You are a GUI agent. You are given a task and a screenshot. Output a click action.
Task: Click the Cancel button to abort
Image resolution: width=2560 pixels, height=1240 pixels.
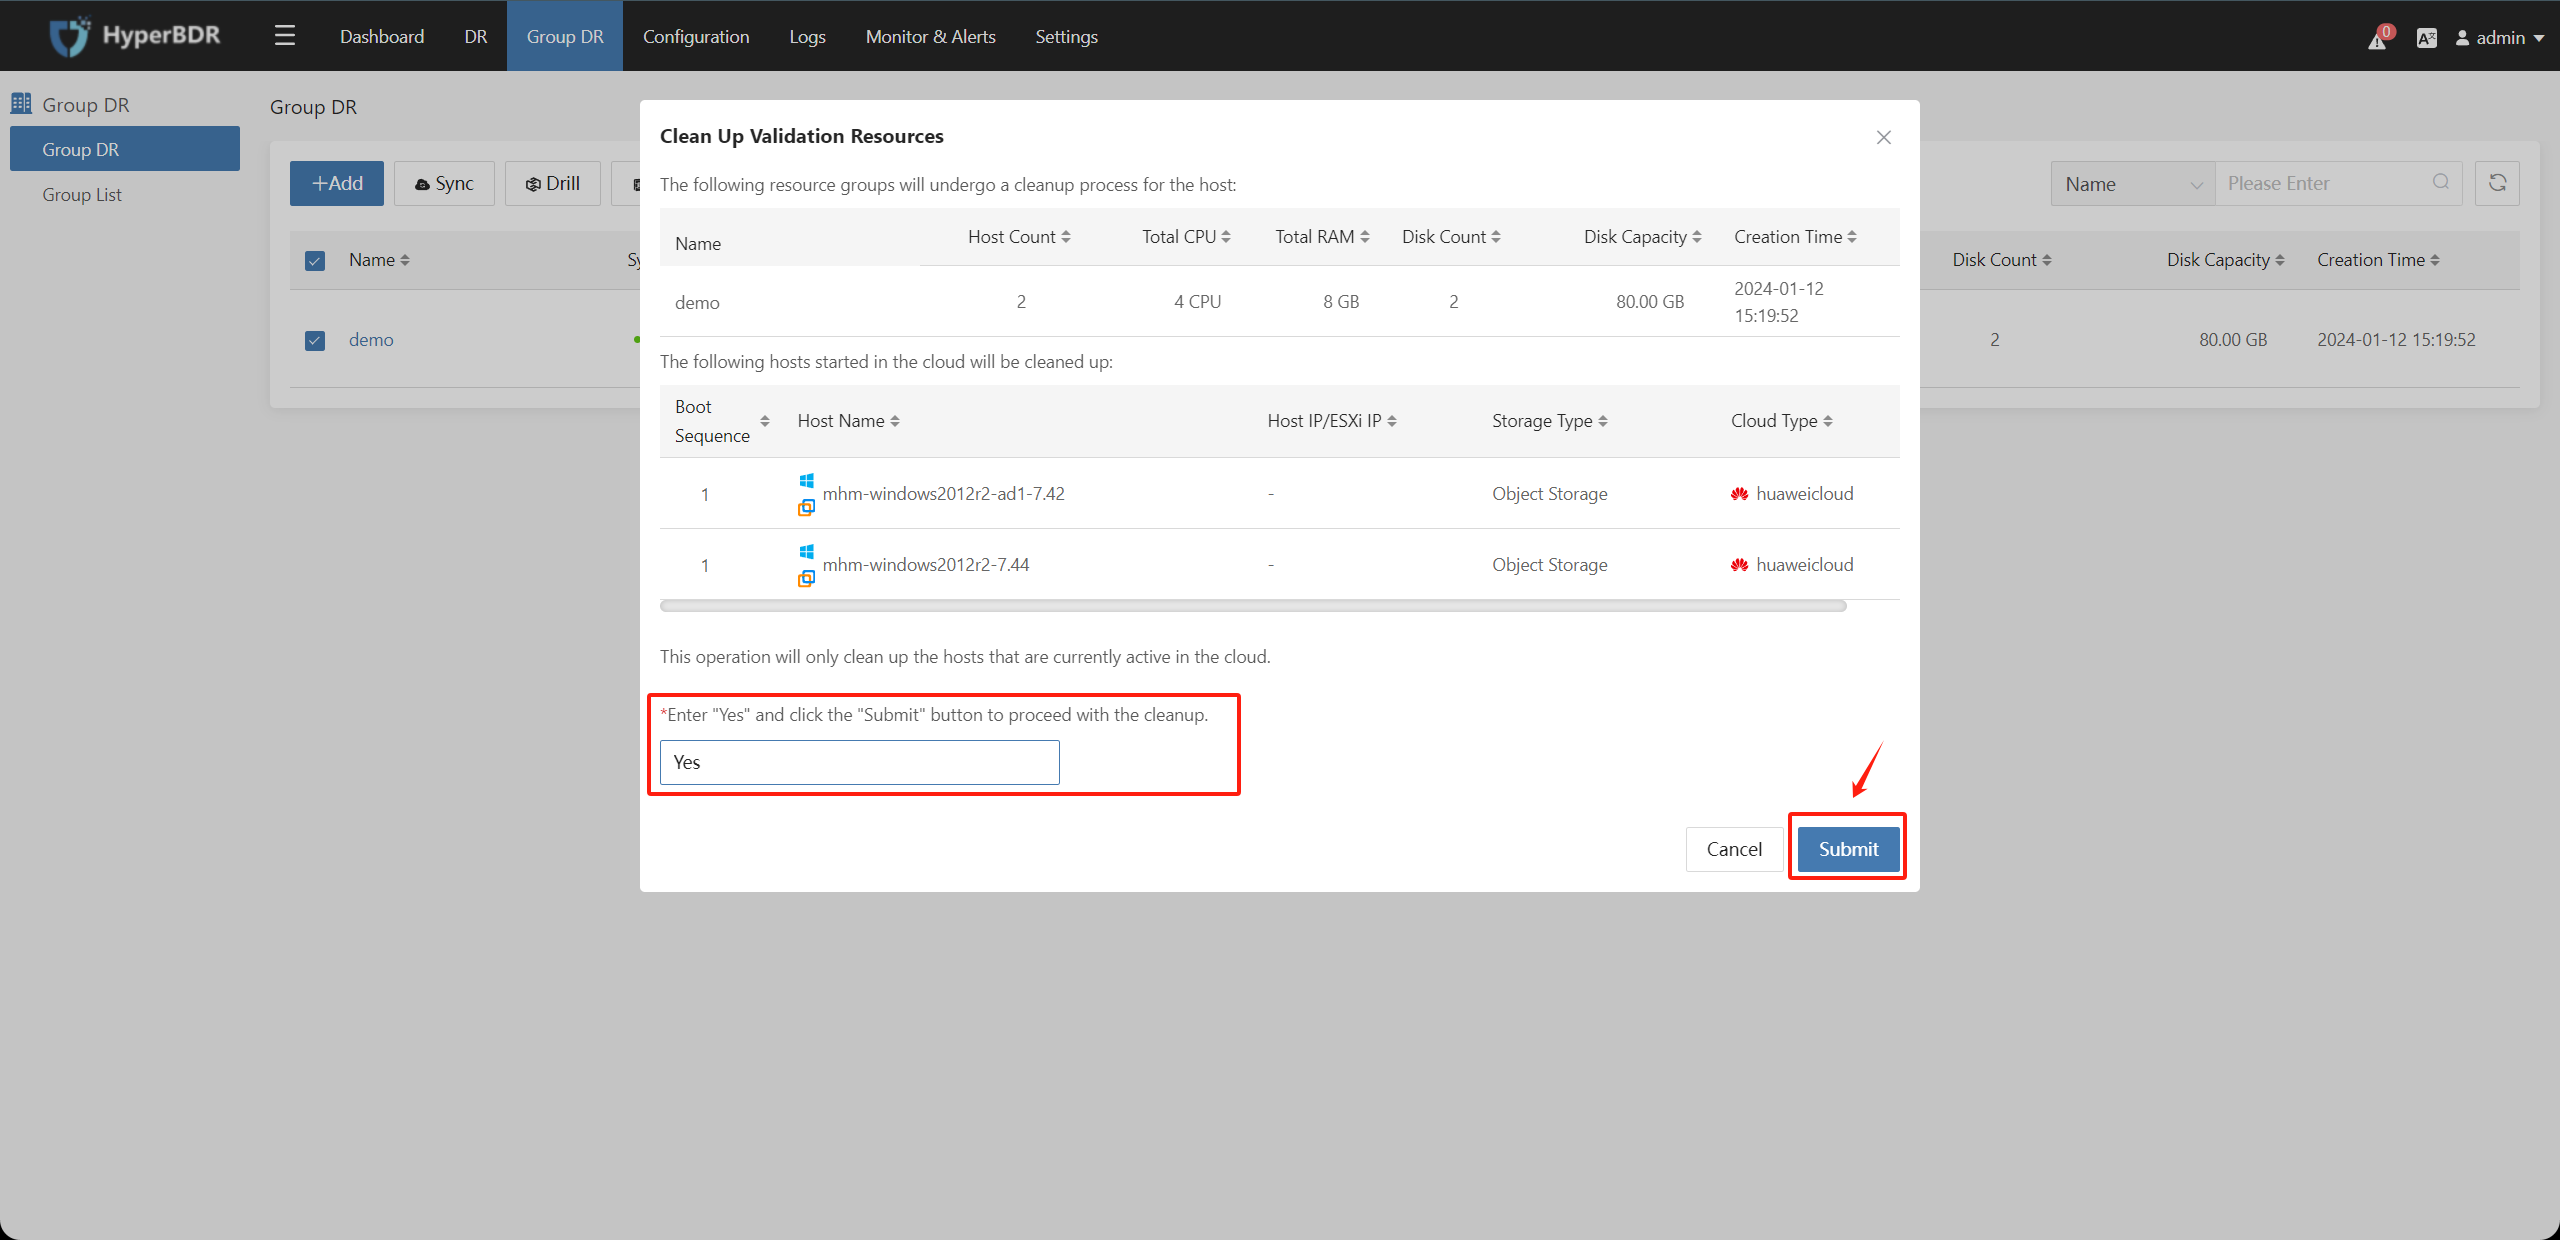point(1734,848)
